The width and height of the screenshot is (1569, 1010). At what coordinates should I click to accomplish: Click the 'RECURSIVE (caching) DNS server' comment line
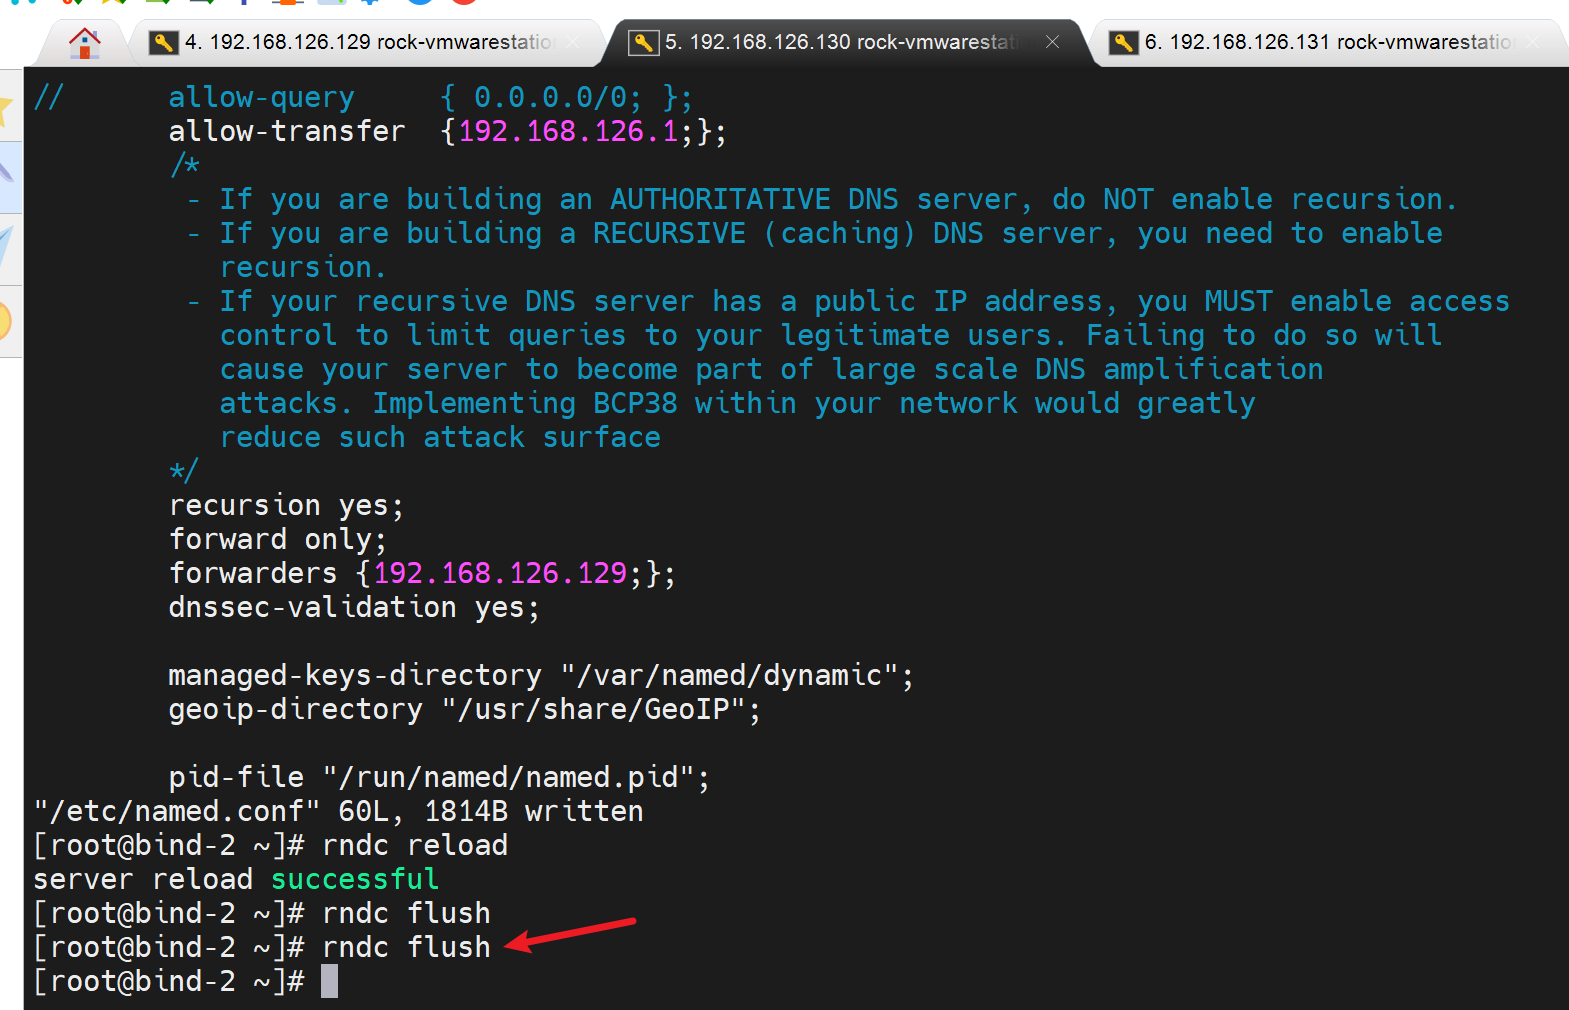click(815, 233)
